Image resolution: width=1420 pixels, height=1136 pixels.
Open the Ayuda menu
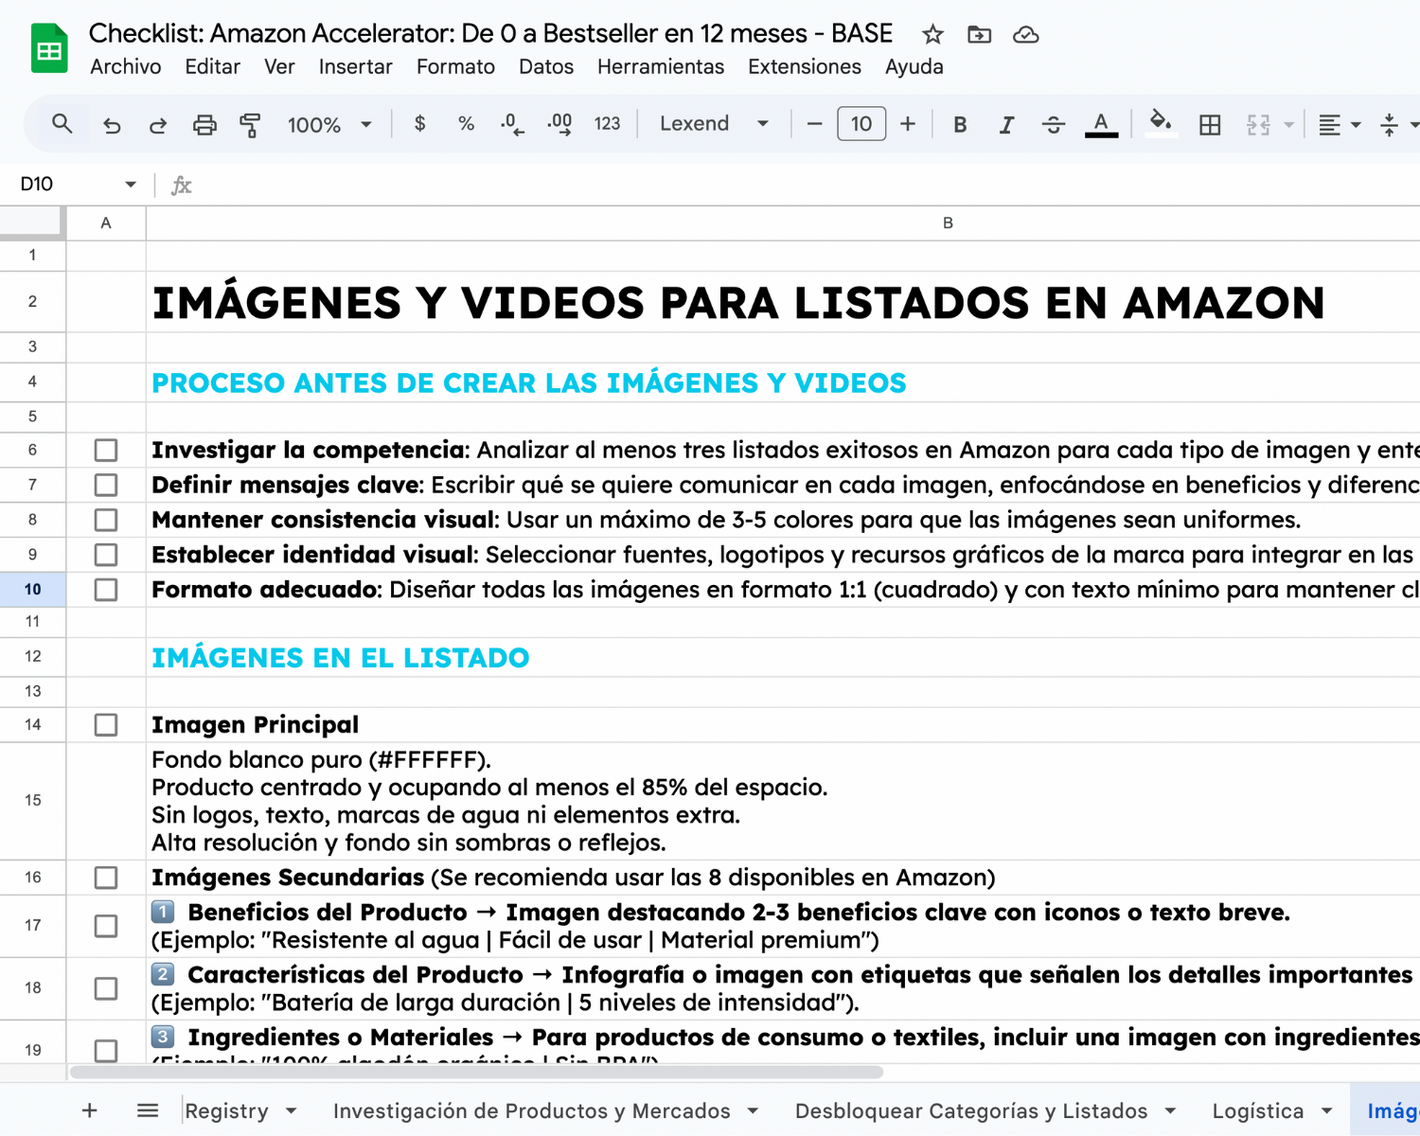click(914, 67)
